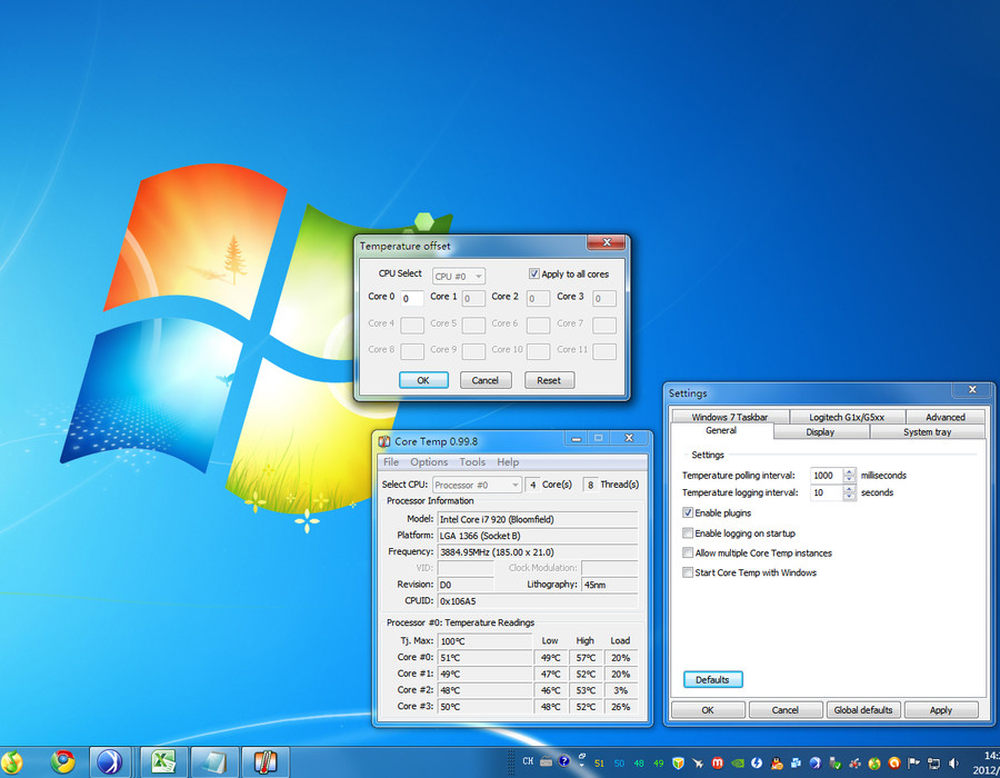The width and height of the screenshot is (1000, 778).
Task: Click the Core Temp thermometer taskbar button
Action: pos(265,762)
